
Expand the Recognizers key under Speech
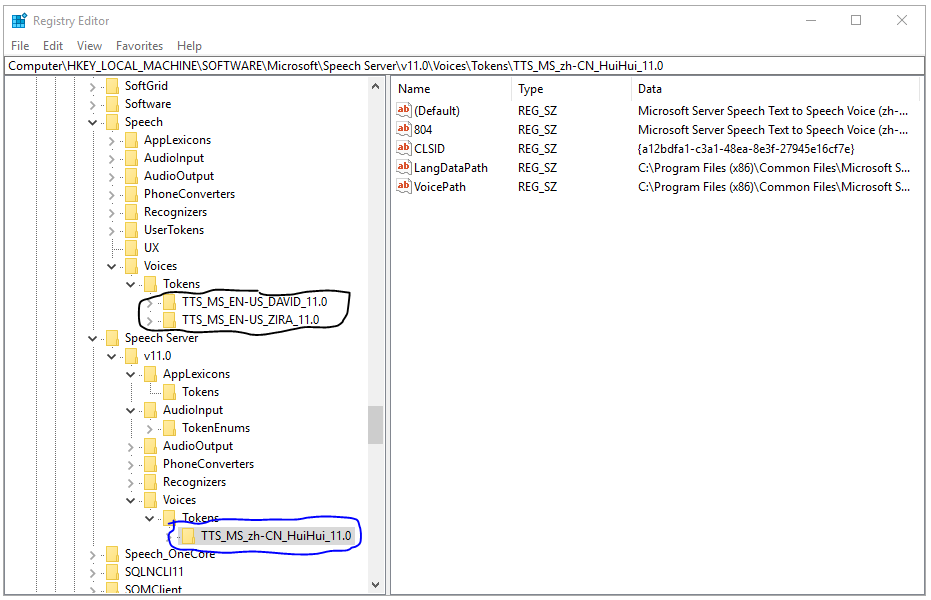[112, 212]
